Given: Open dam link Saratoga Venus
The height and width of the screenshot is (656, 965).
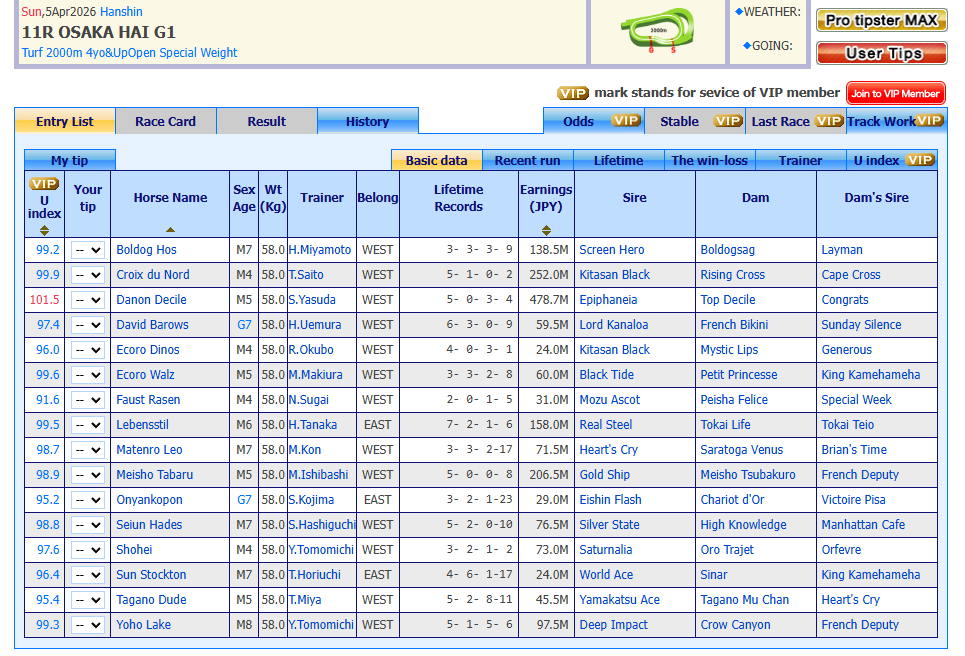Looking at the screenshot, I should 742,450.
